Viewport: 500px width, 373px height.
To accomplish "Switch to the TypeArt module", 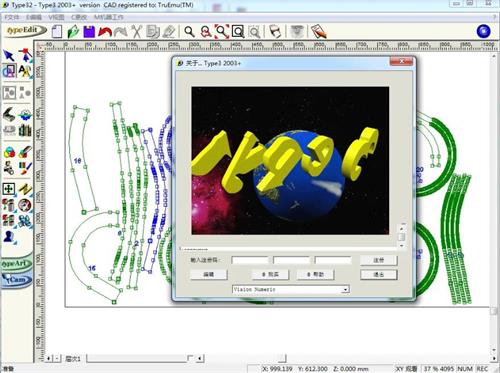I will tap(17, 263).
